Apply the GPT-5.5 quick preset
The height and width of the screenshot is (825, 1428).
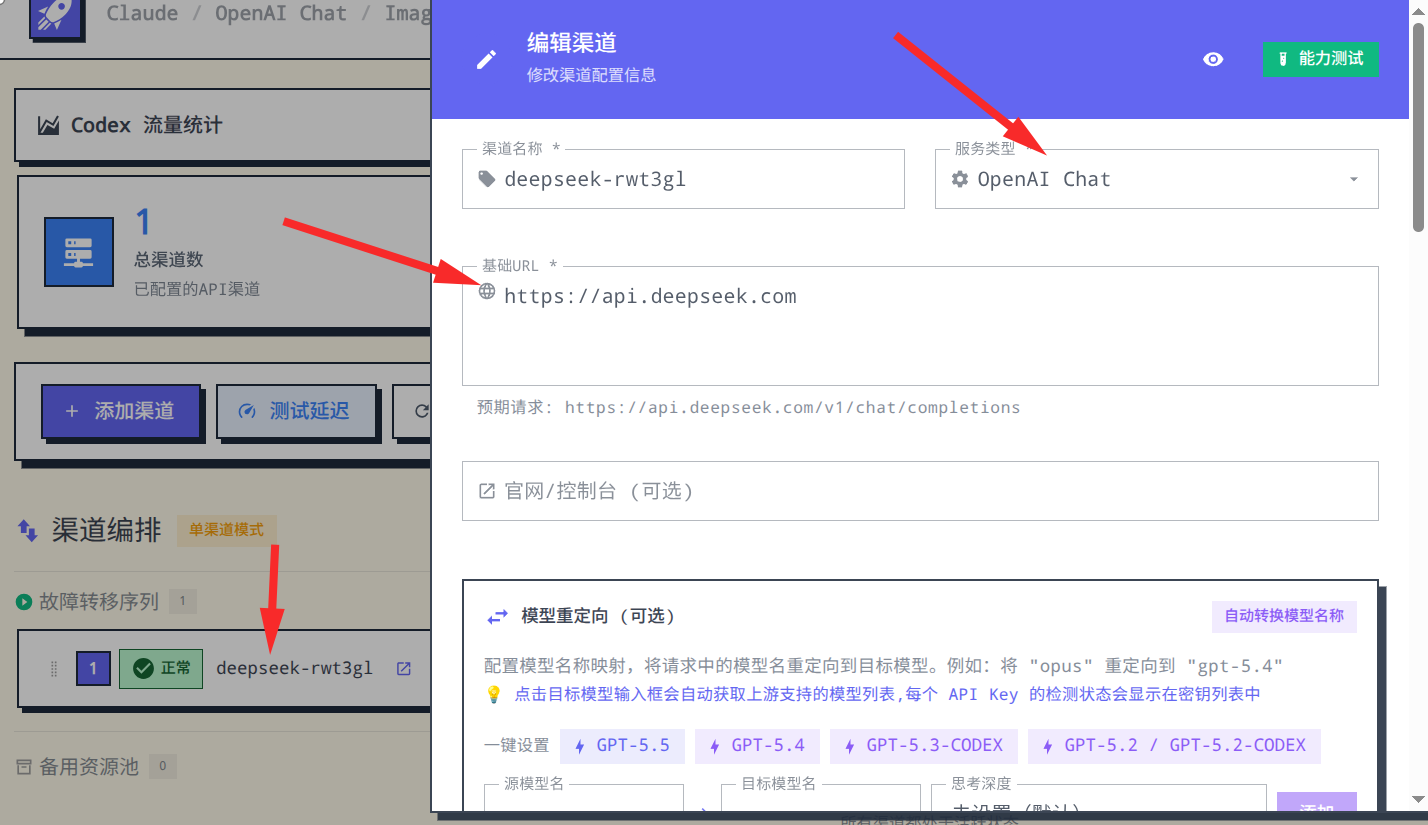point(622,745)
